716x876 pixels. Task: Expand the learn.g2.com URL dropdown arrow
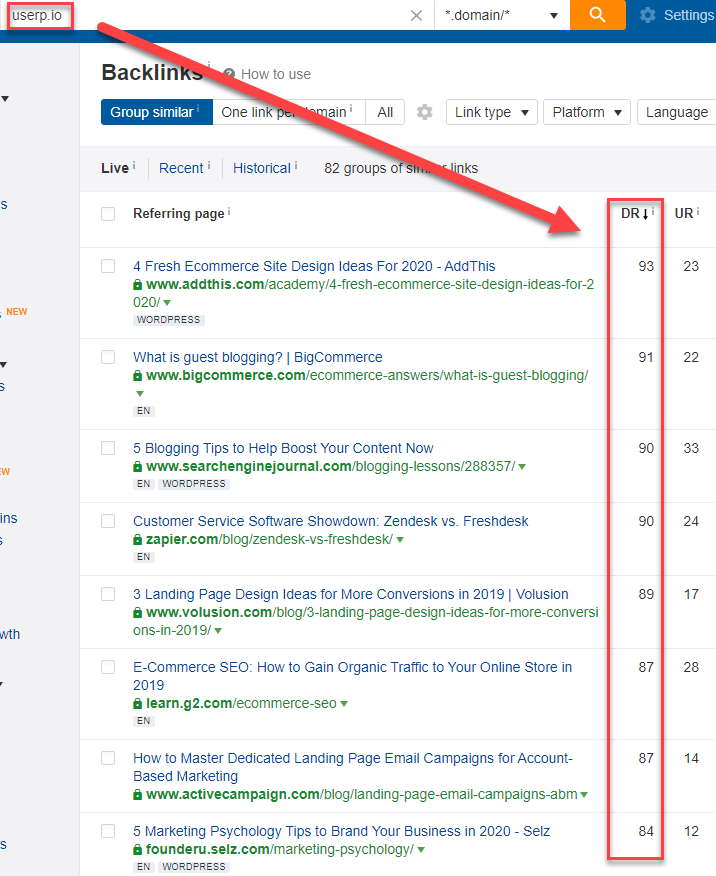coord(344,704)
